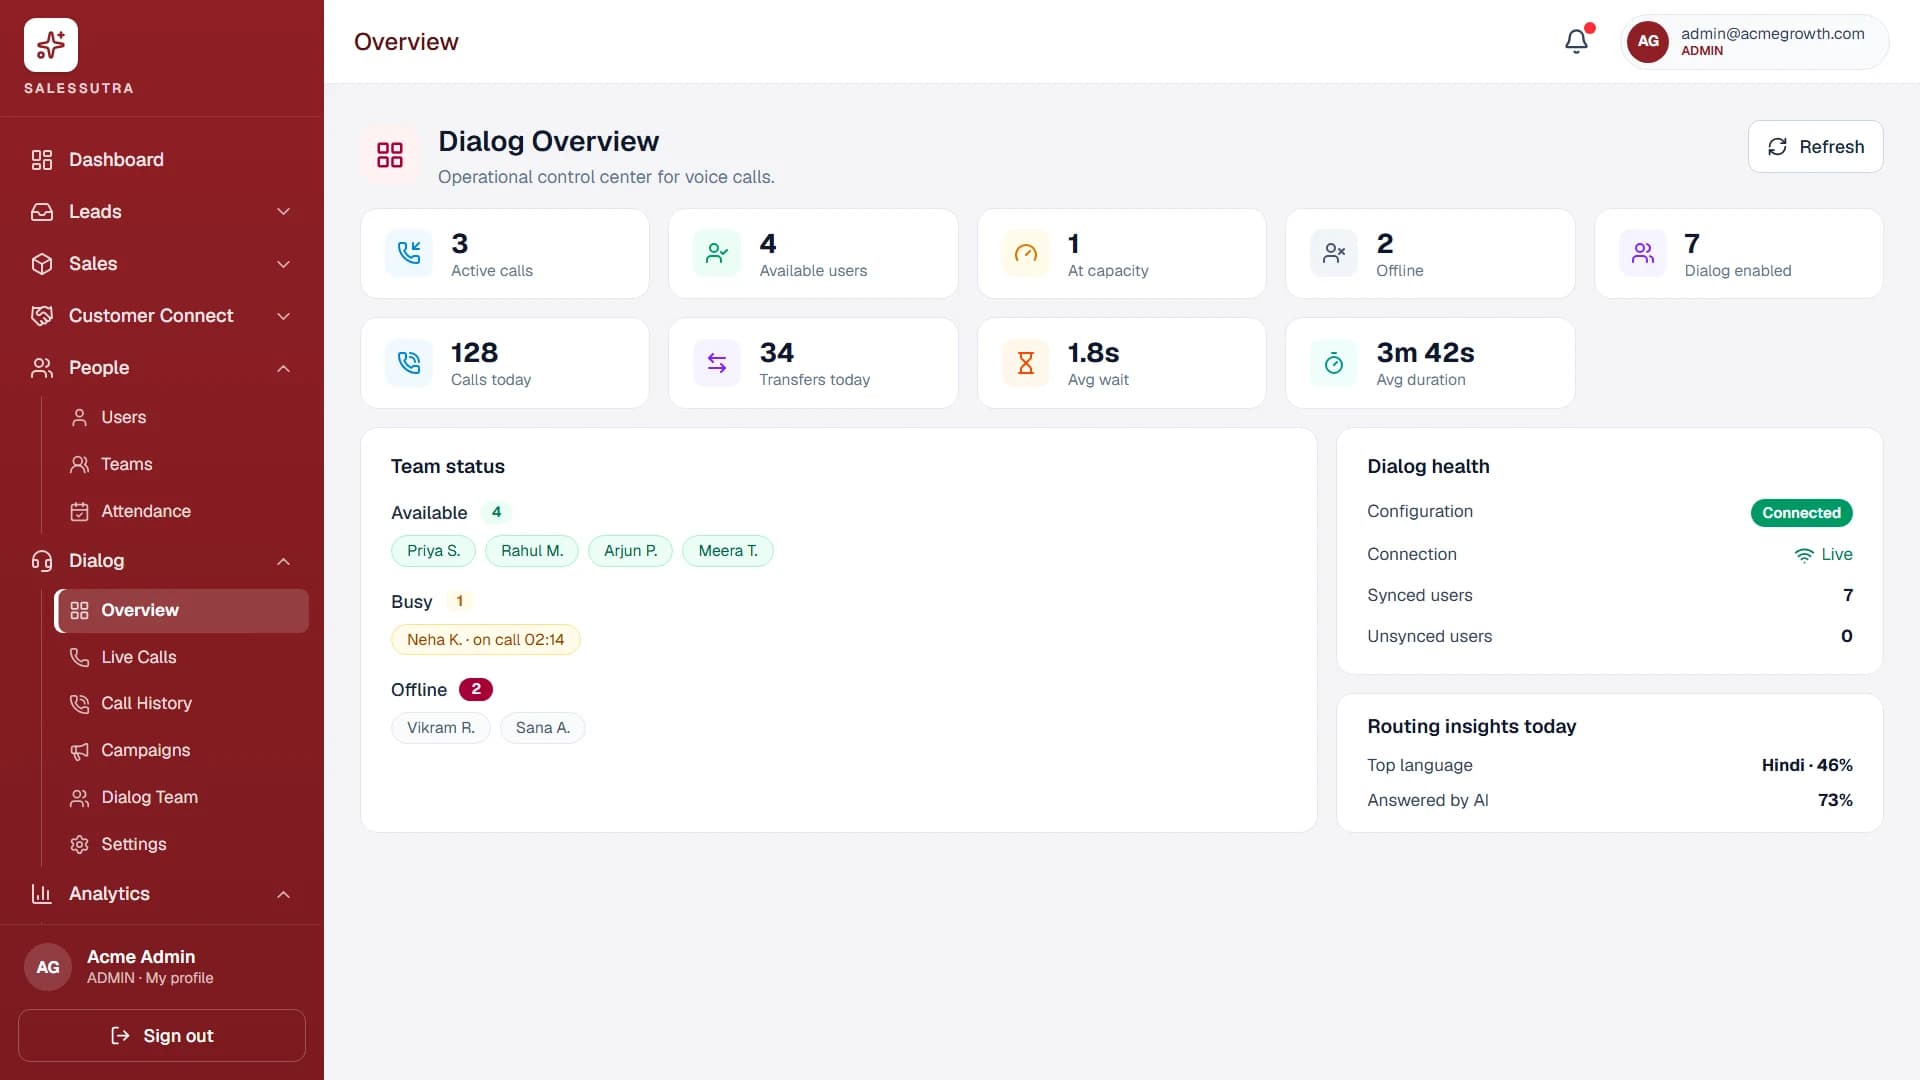1920x1080 pixels.
Task: Collapse the Dialog section chevron
Action: coord(284,561)
